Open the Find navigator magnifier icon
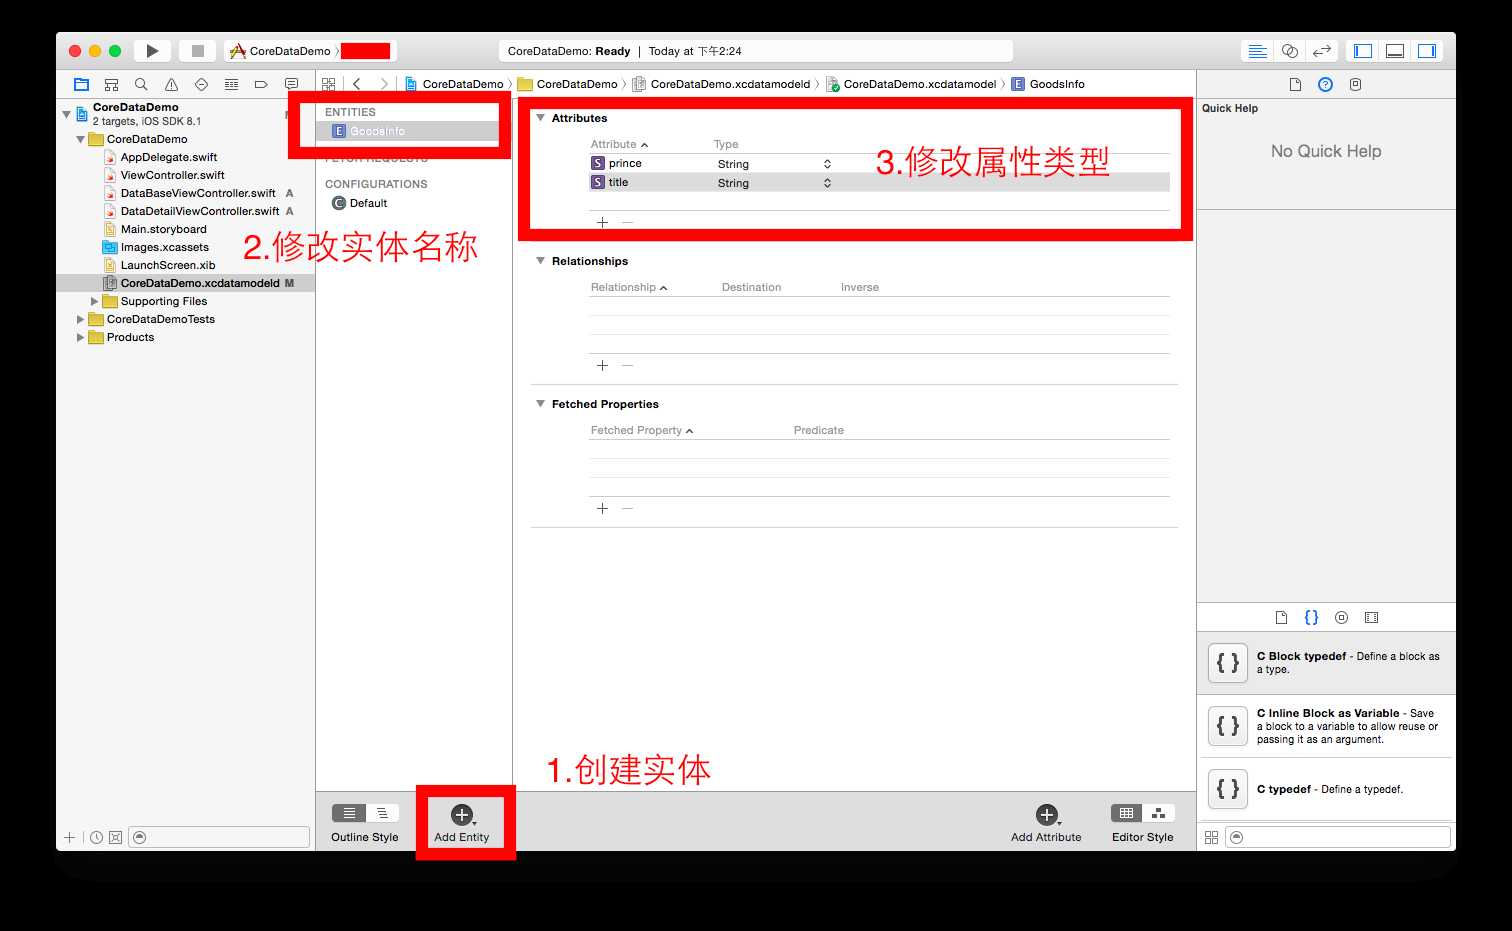This screenshot has height=931, width=1512. [141, 84]
